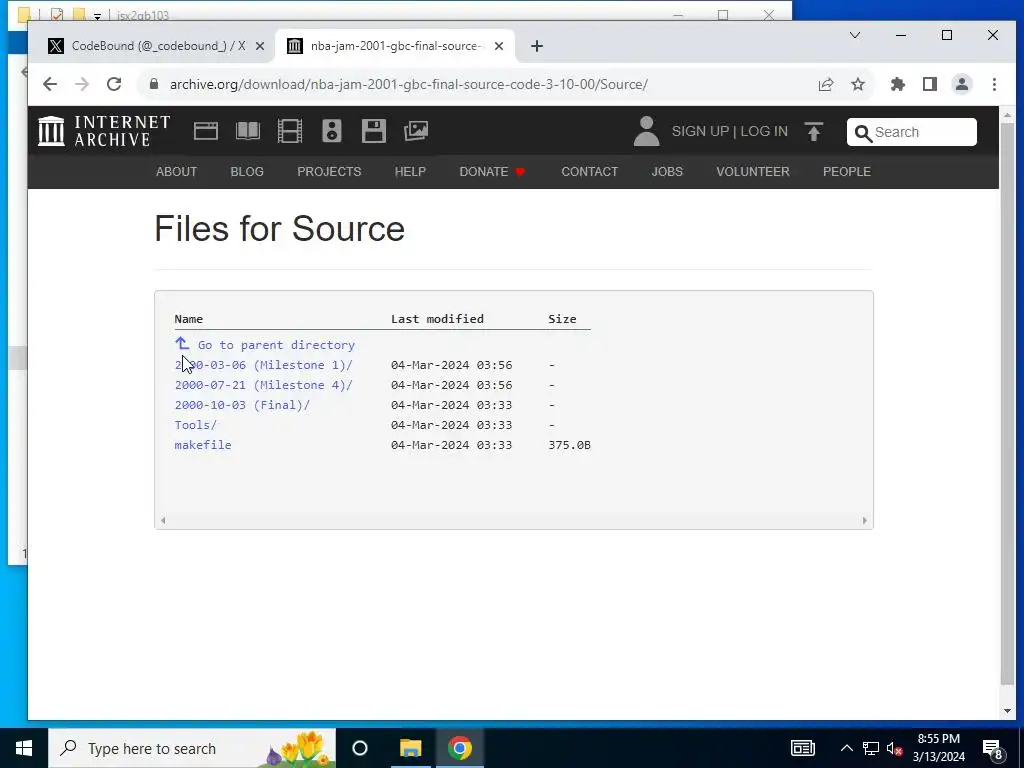Click the taskbar search box

(x=192, y=748)
